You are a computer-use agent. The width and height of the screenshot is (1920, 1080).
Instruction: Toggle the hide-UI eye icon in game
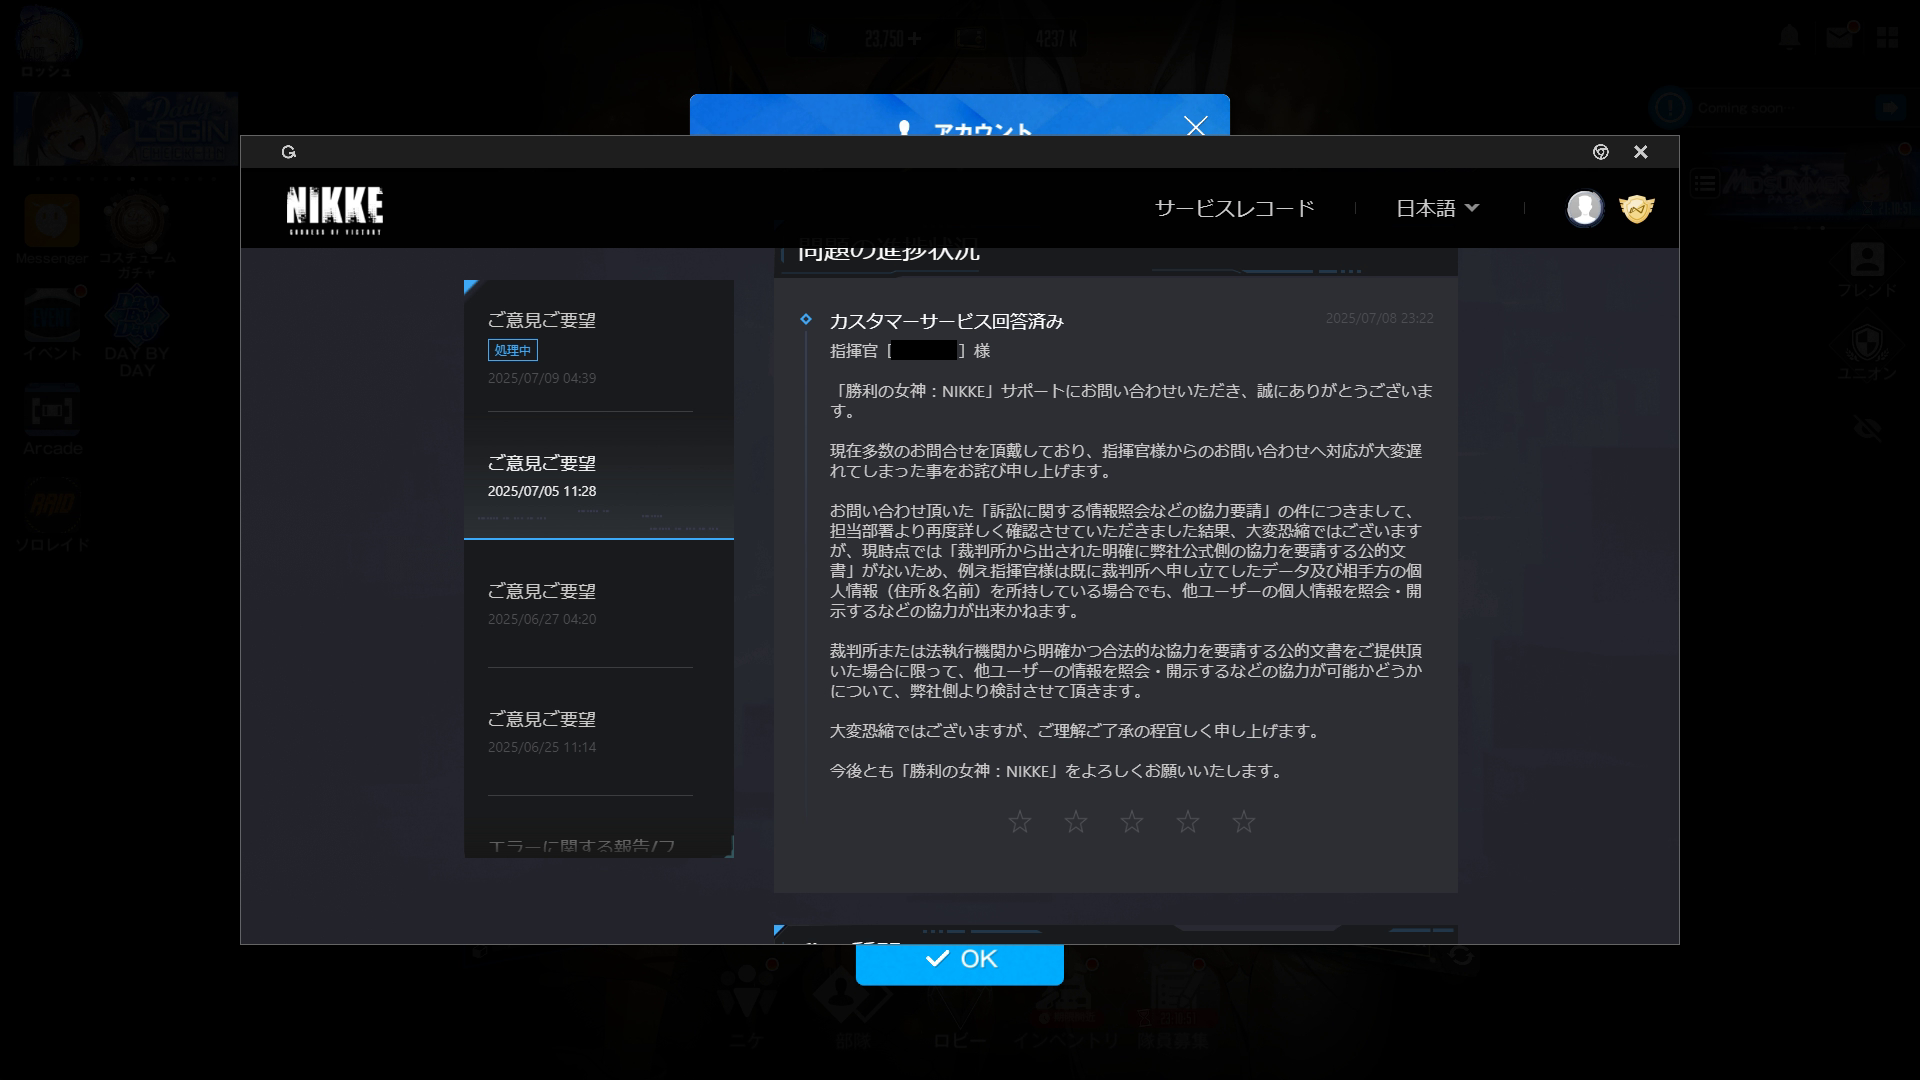click(1867, 428)
